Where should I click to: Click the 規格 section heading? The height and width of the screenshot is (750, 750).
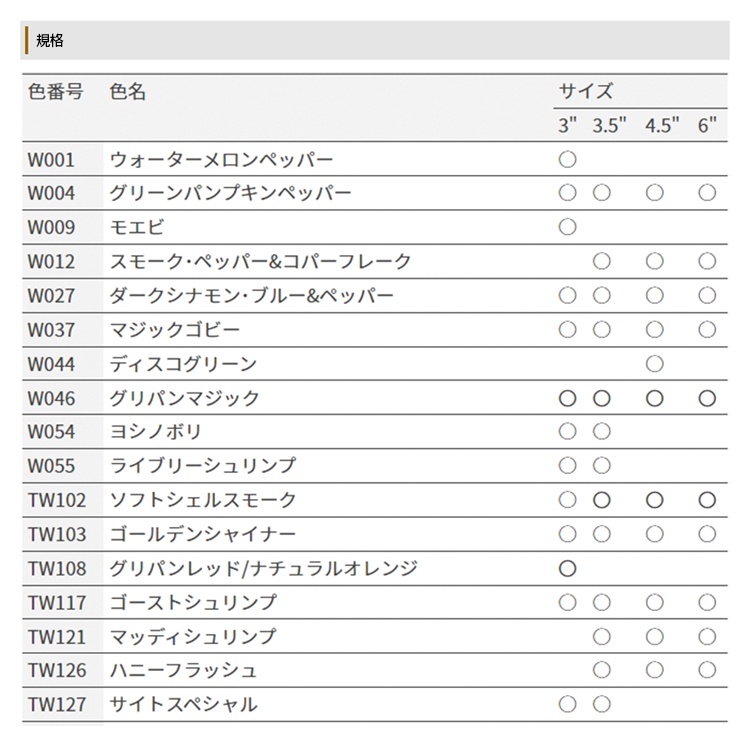[x=50, y=40]
